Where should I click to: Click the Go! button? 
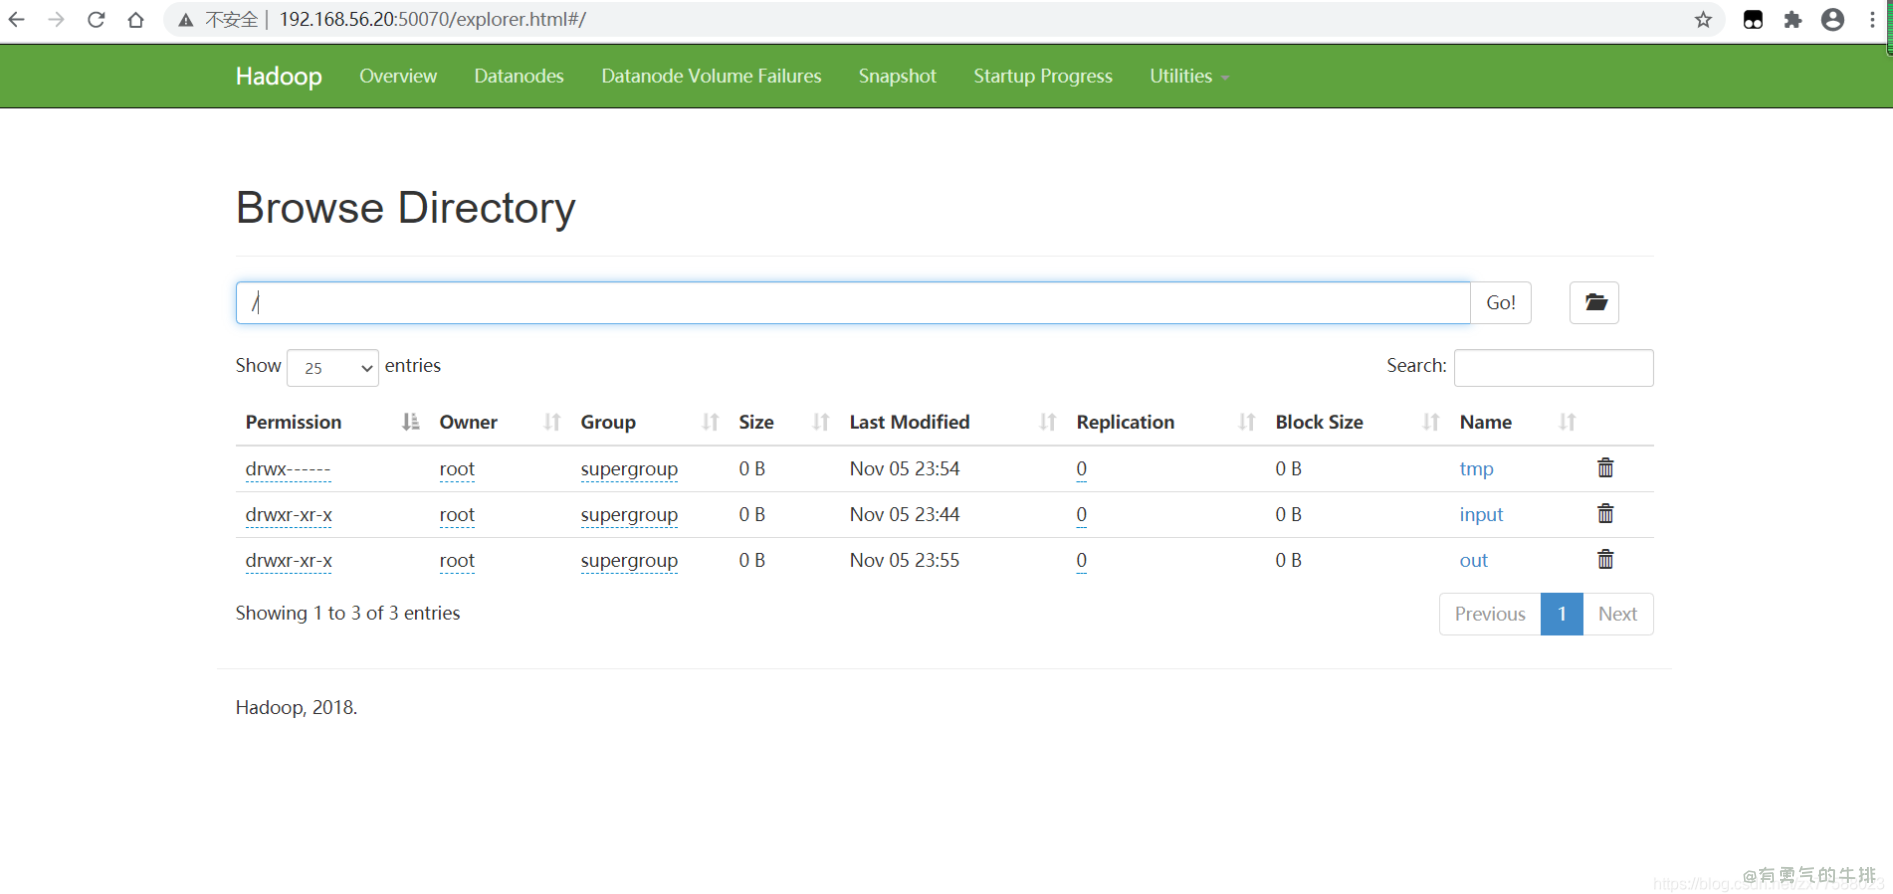[x=1501, y=303]
